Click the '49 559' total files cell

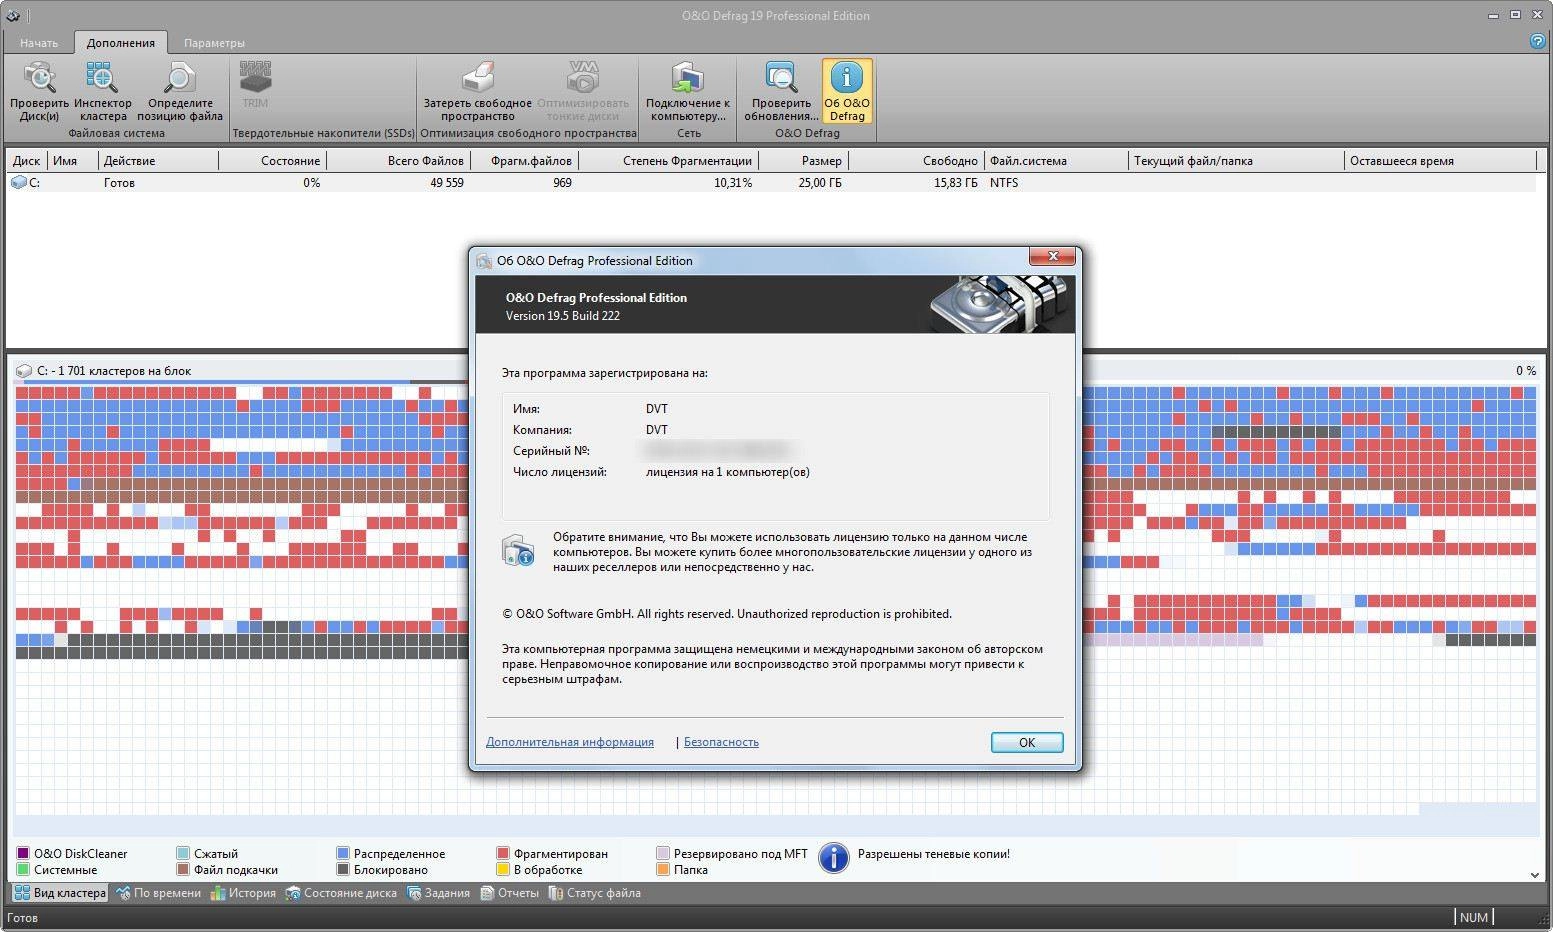pos(447,183)
